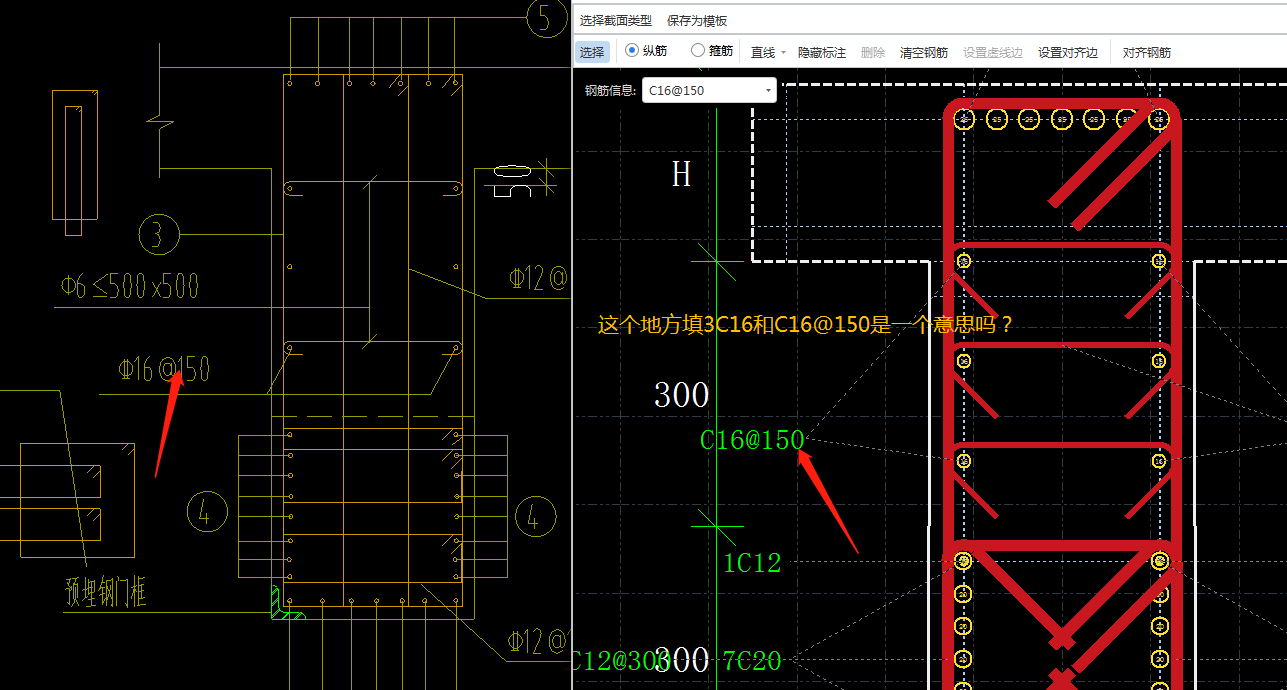Click the 设置虚线边 toolbar button
This screenshot has height=690, width=1287.
[992, 52]
